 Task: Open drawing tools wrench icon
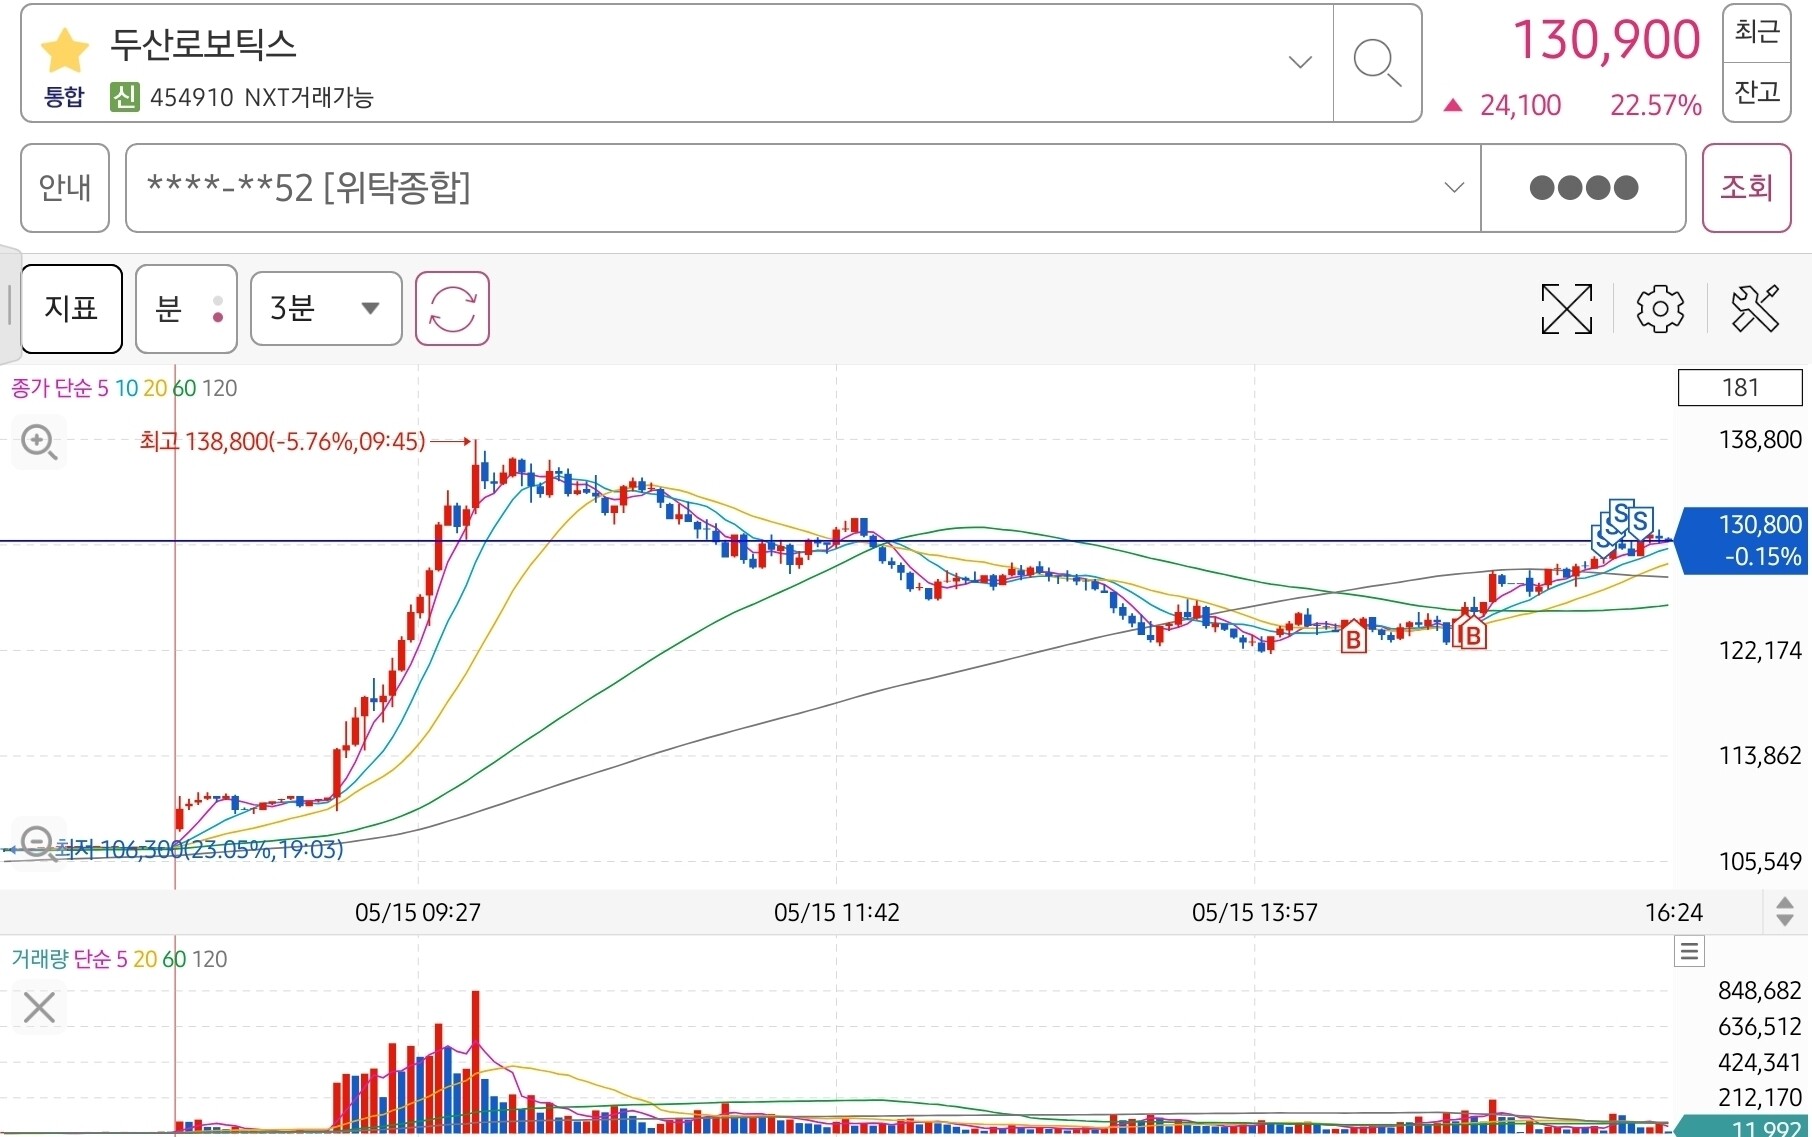[x=1756, y=308]
